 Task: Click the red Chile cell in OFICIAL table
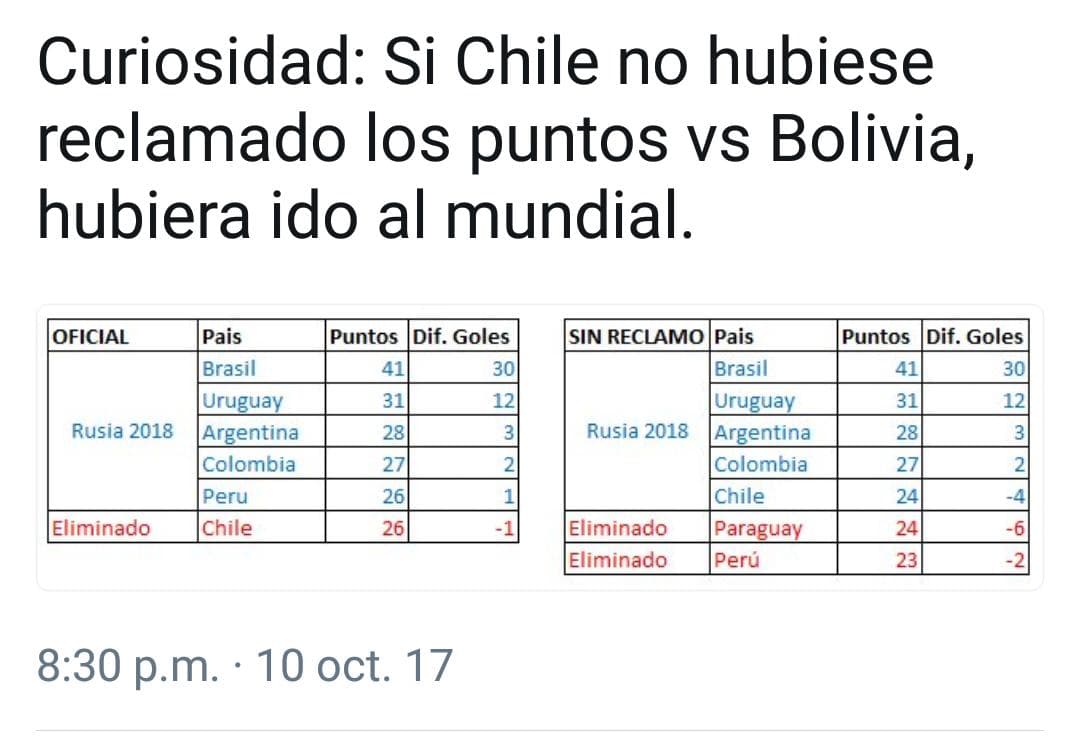[227, 528]
